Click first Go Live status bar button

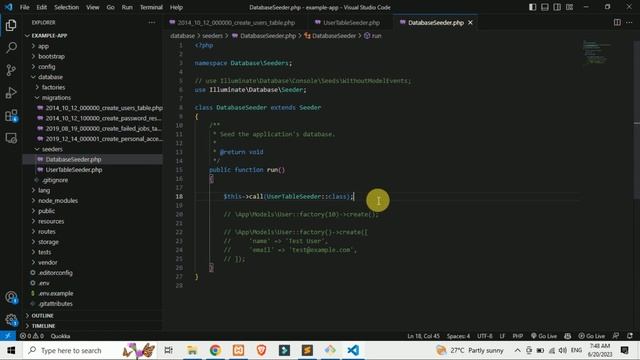tap(544, 336)
